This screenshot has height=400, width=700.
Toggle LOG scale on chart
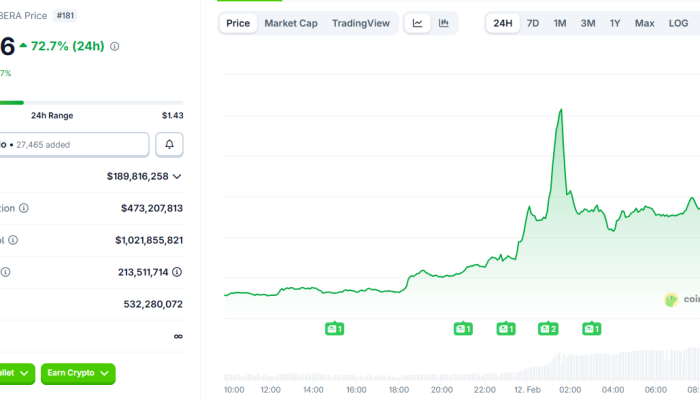pos(678,23)
